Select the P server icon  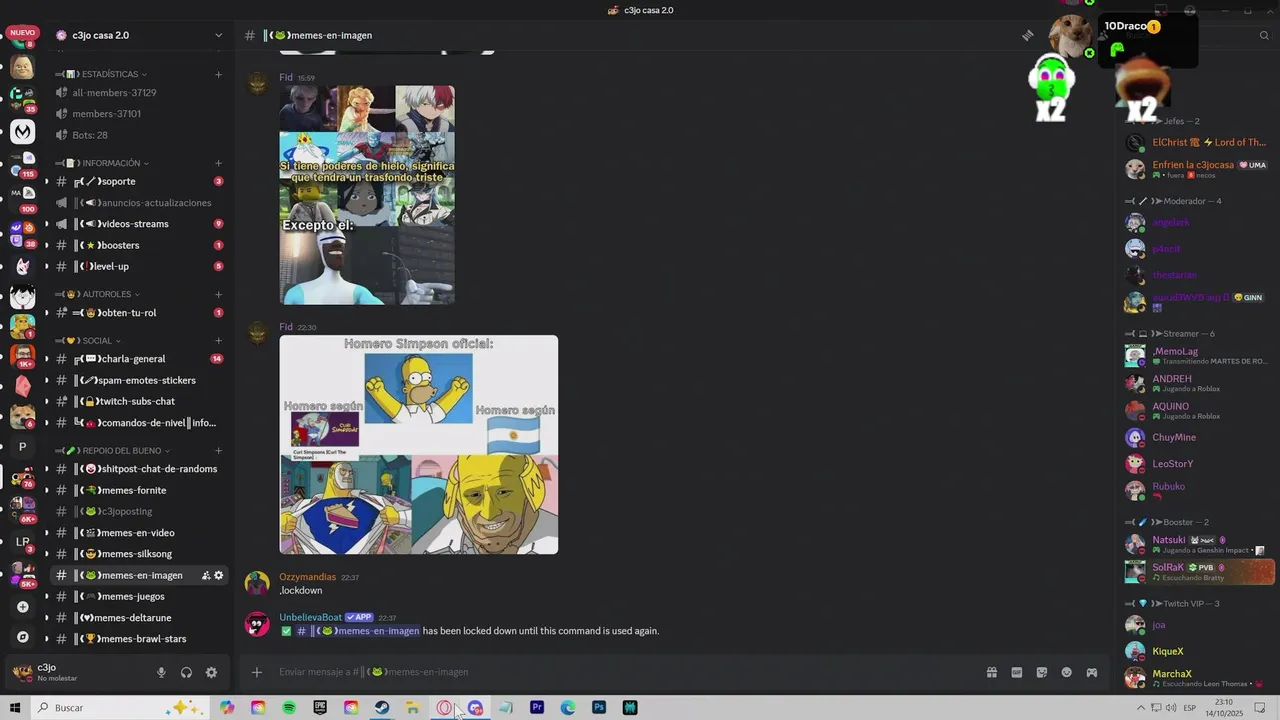click(x=22, y=447)
